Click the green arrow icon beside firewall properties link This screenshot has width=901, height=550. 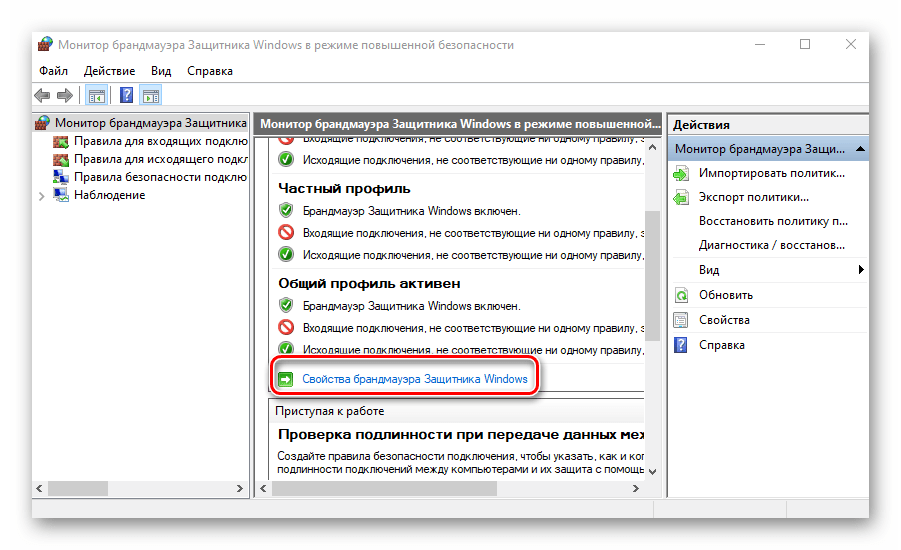[286, 379]
